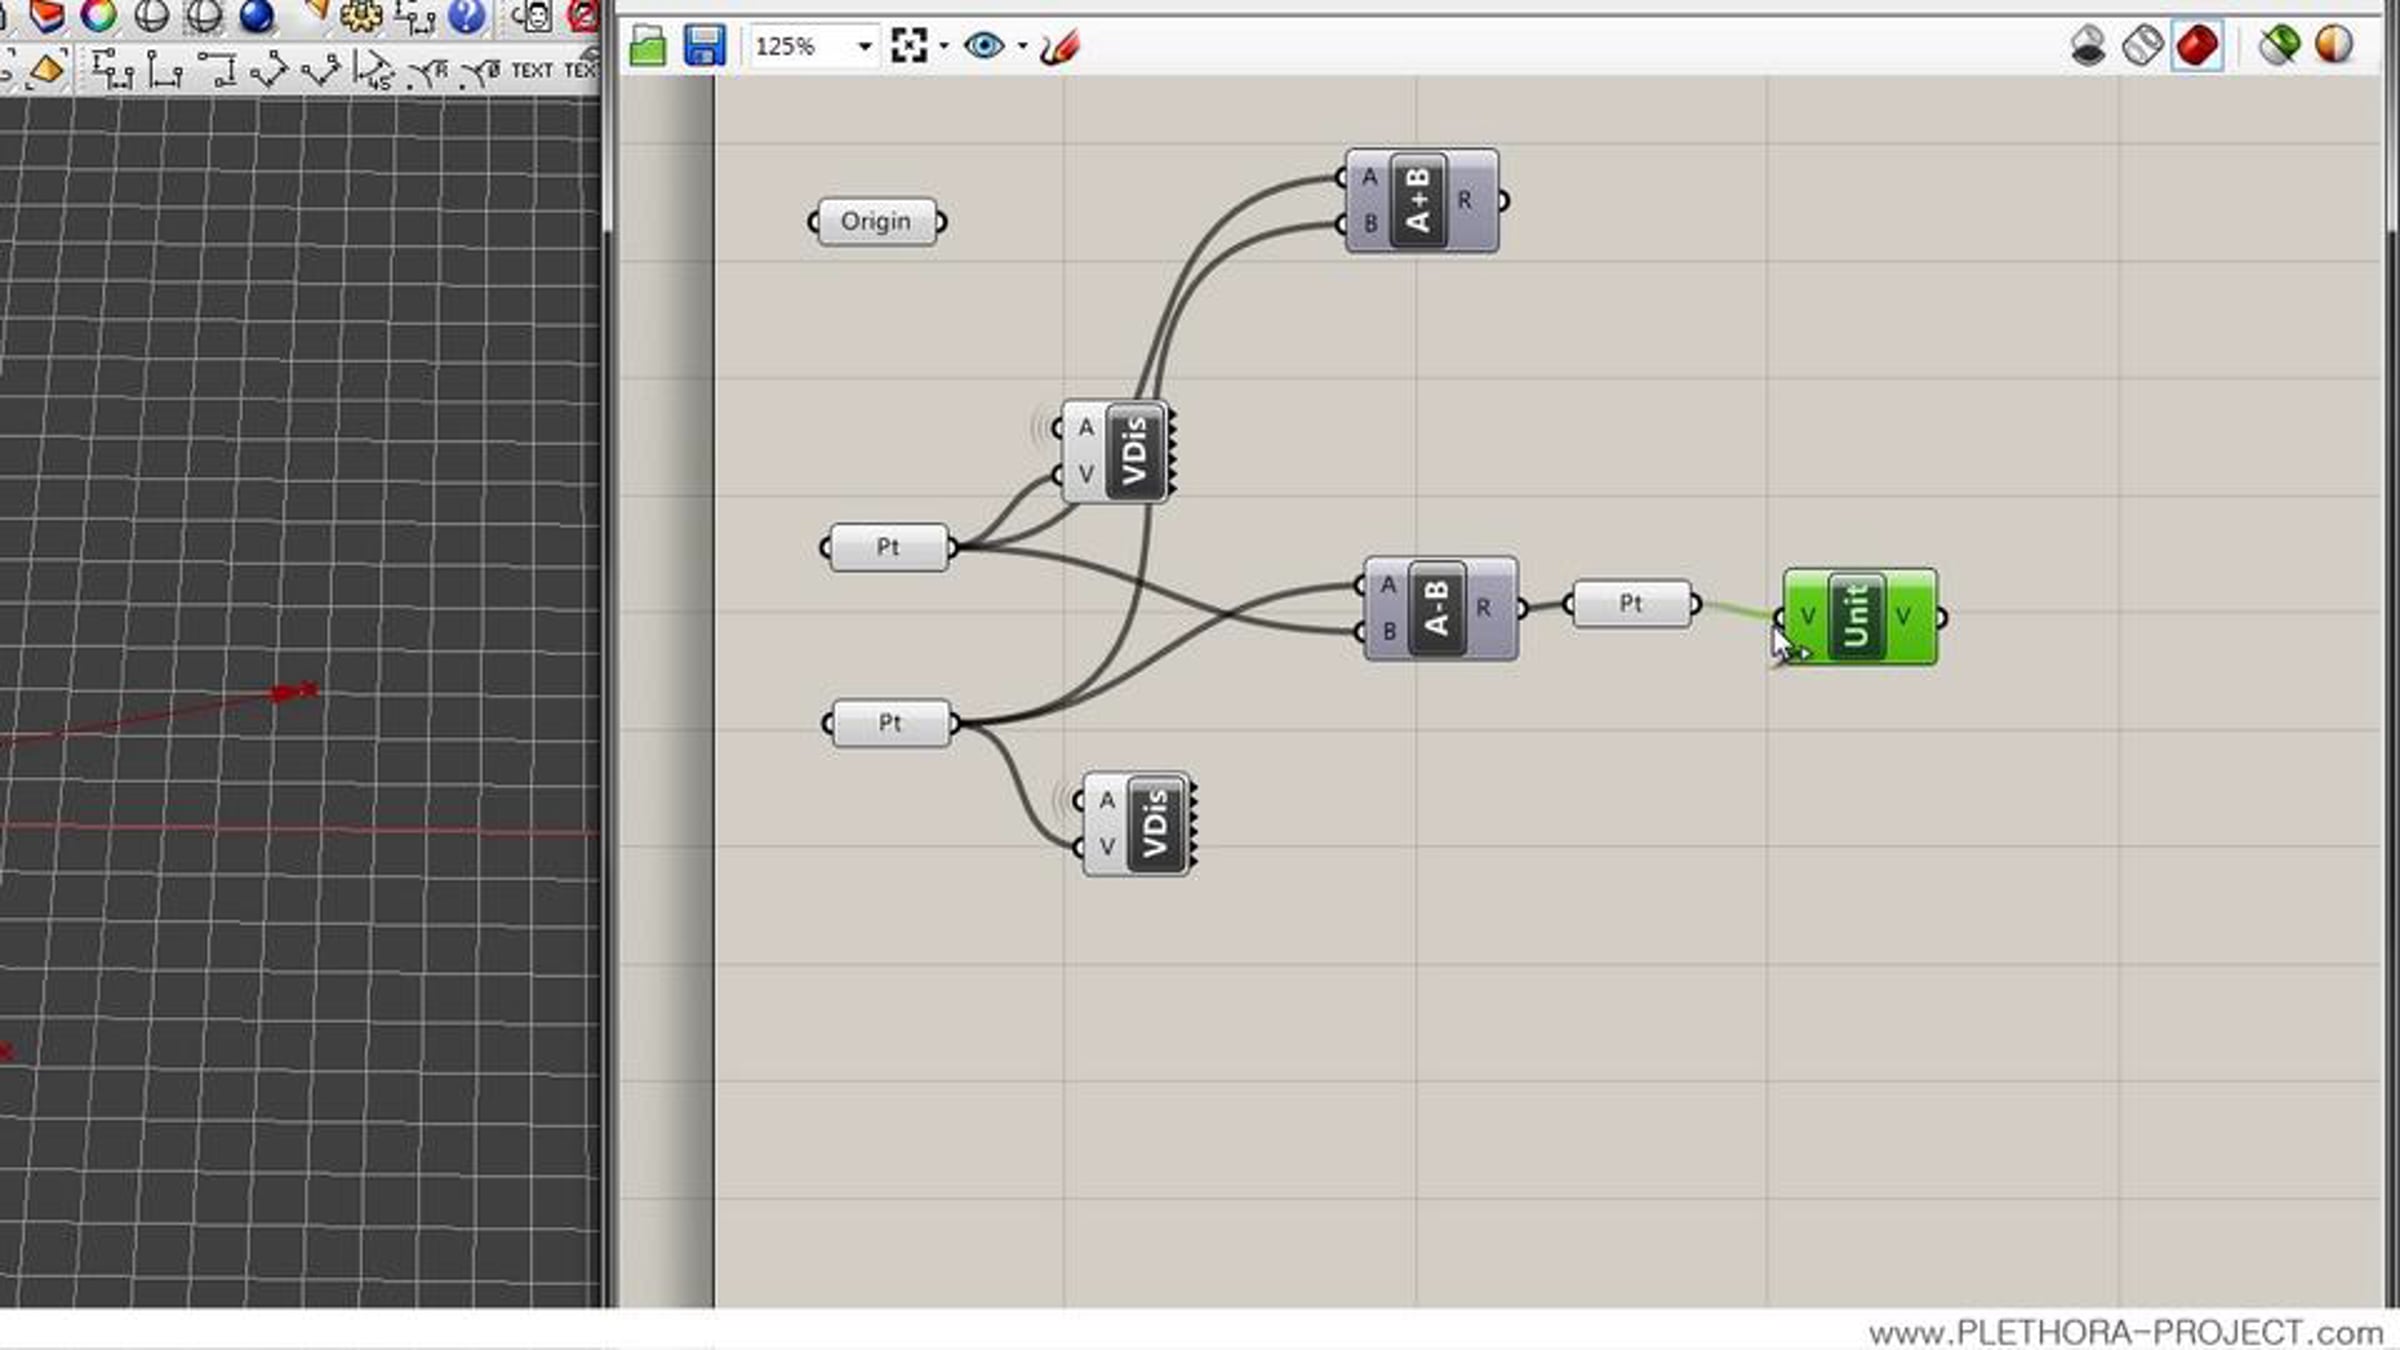This screenshot has height=1350, width=2400.
Task: Expand arrow beside zoom extents icon
Action: click(x=944, y=46)
